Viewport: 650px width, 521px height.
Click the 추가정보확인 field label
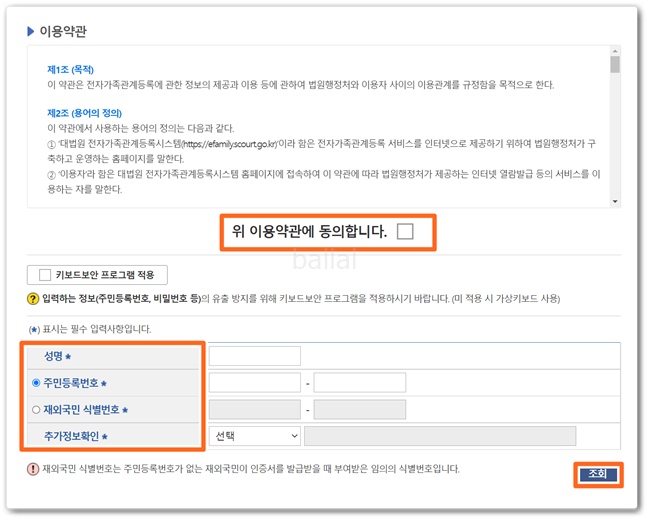[72, 436]
